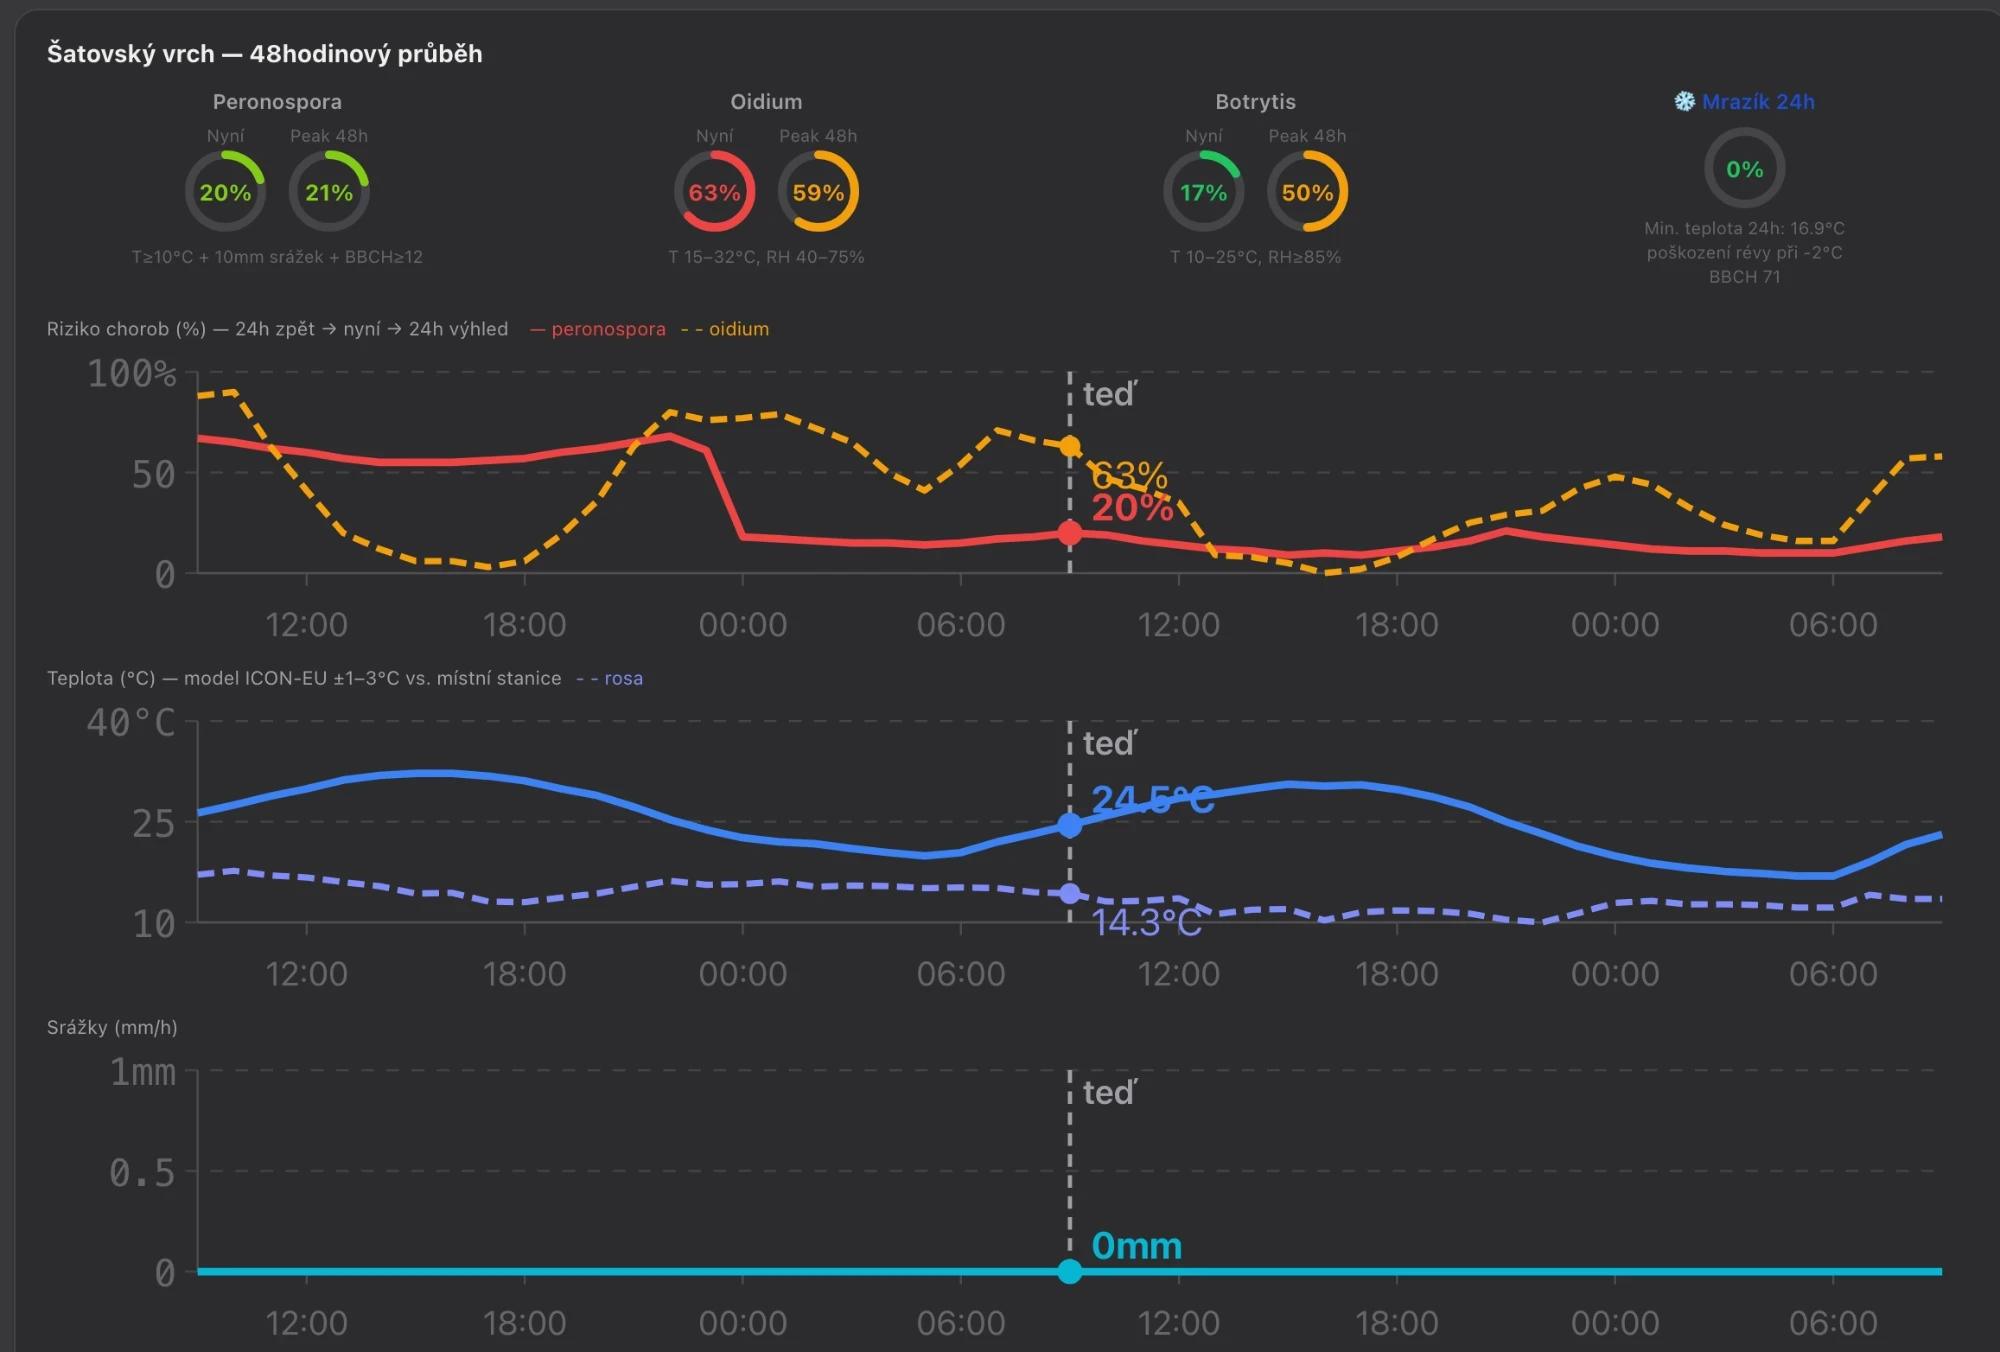Viewport: 2000px width, 1352px height.
Task: Click the Peronospora Peak 48h 21% gauge
Action: point(329,192)
